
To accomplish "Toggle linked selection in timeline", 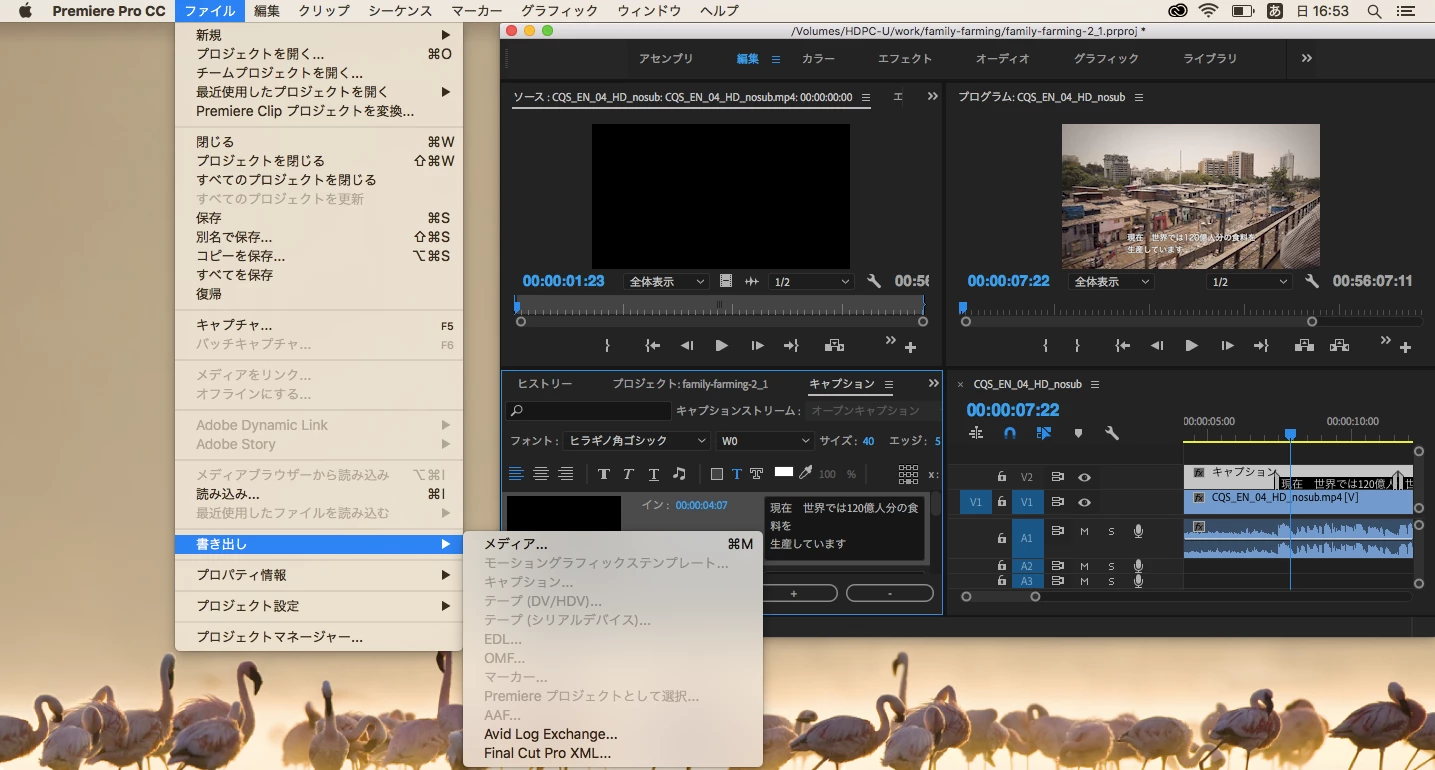I will click(1044, 433).
